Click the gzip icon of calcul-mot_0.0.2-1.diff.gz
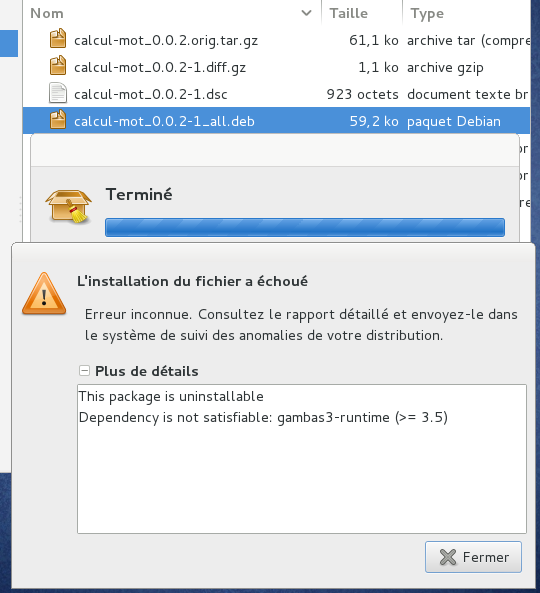Image resolution: width=540 pixels, height=593 pixels. pyautogui.click(x=58, y=65)
